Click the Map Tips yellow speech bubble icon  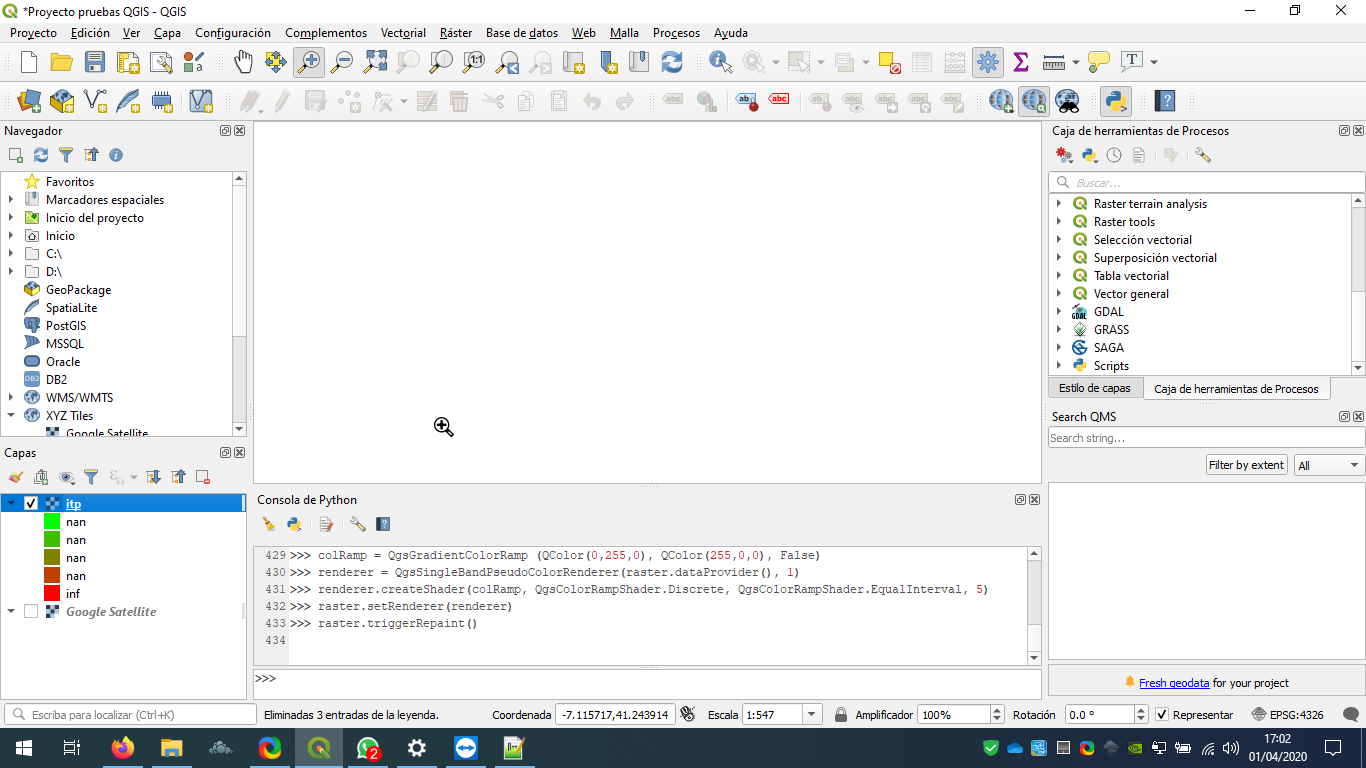[x=1099, y=62]
